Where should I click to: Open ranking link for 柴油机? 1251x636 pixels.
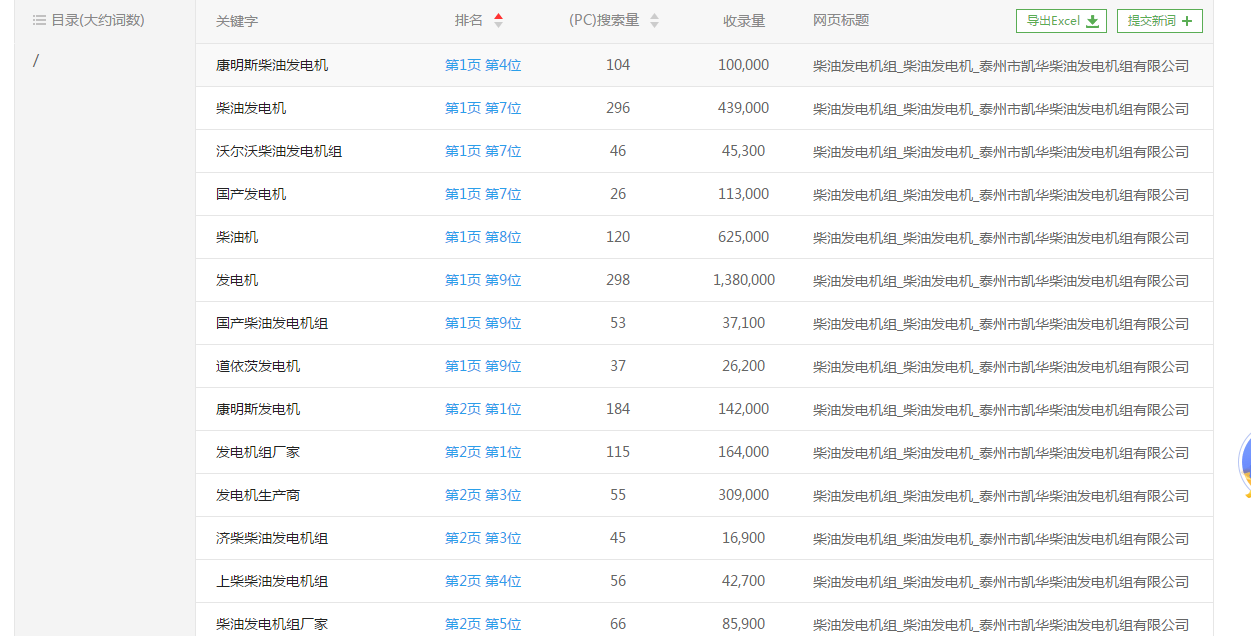tap(483, 237)
